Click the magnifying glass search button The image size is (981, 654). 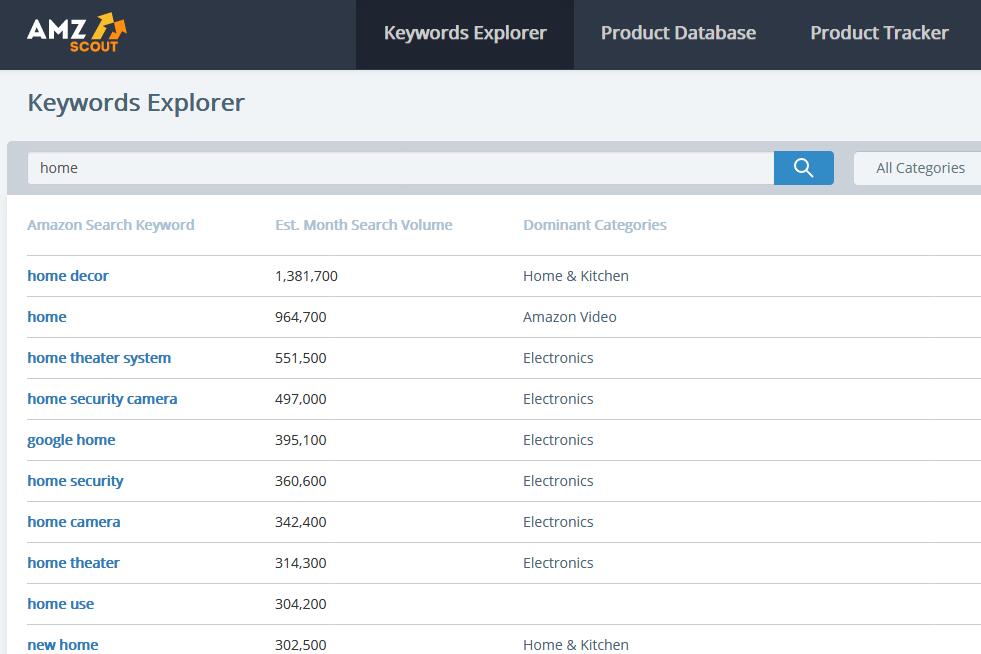[803, 168]
